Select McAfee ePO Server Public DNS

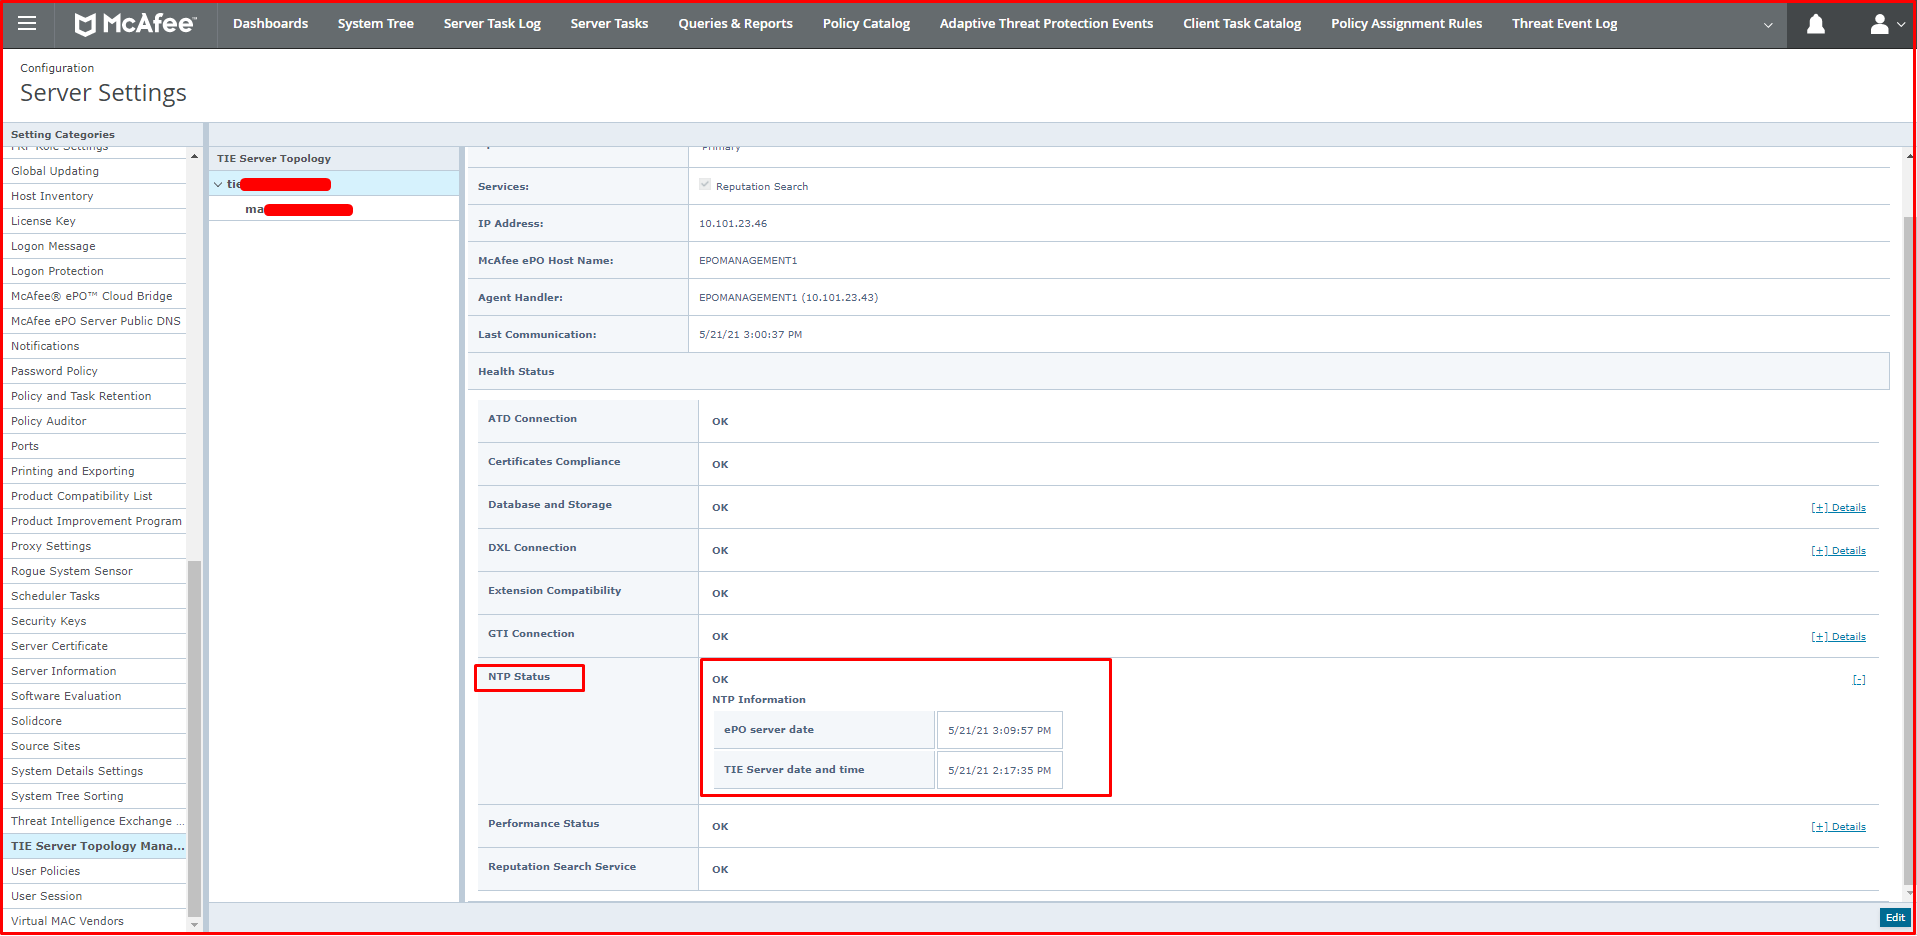point(94,321)
